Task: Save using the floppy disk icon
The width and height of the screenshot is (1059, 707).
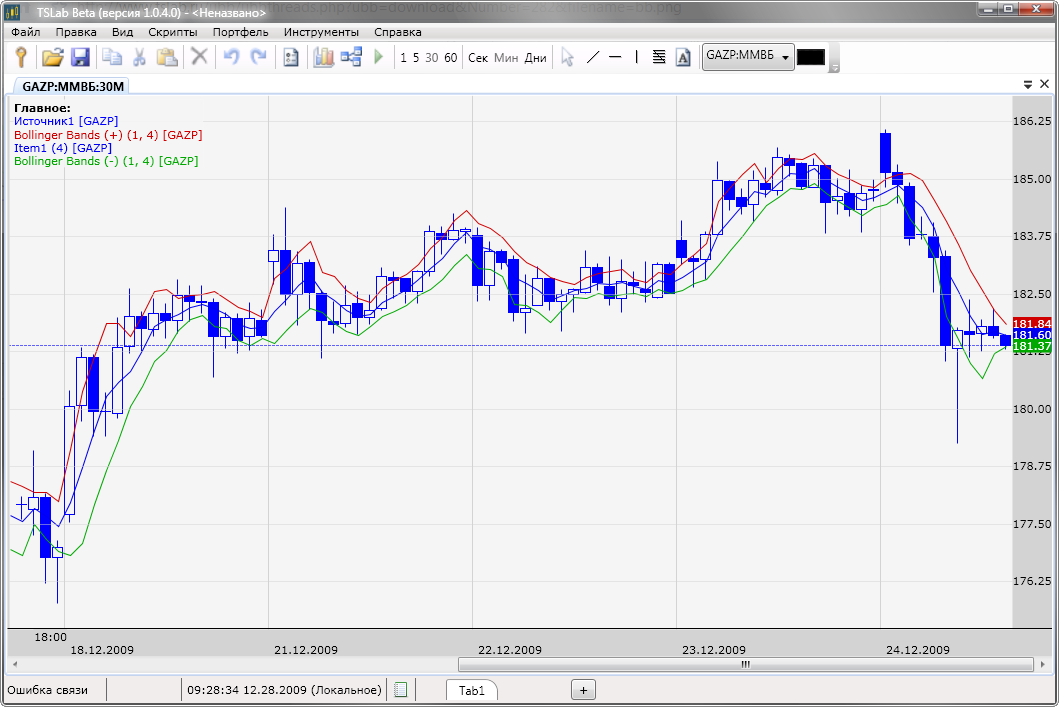Action: [80, 57]
